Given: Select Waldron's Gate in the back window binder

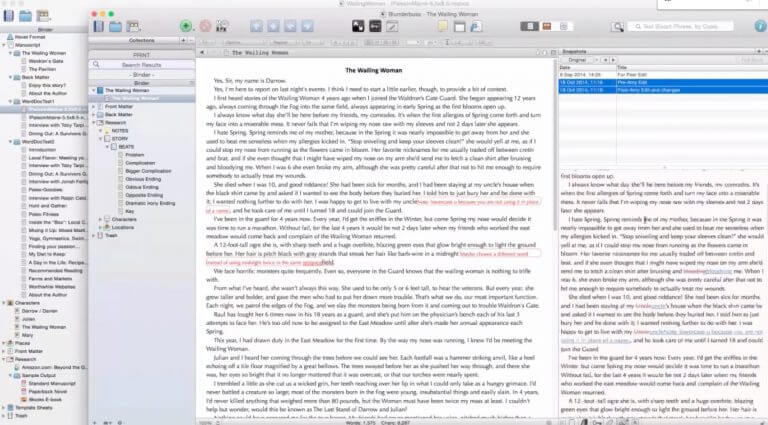Looking at the screenshot, I should [x=46, y=61].
